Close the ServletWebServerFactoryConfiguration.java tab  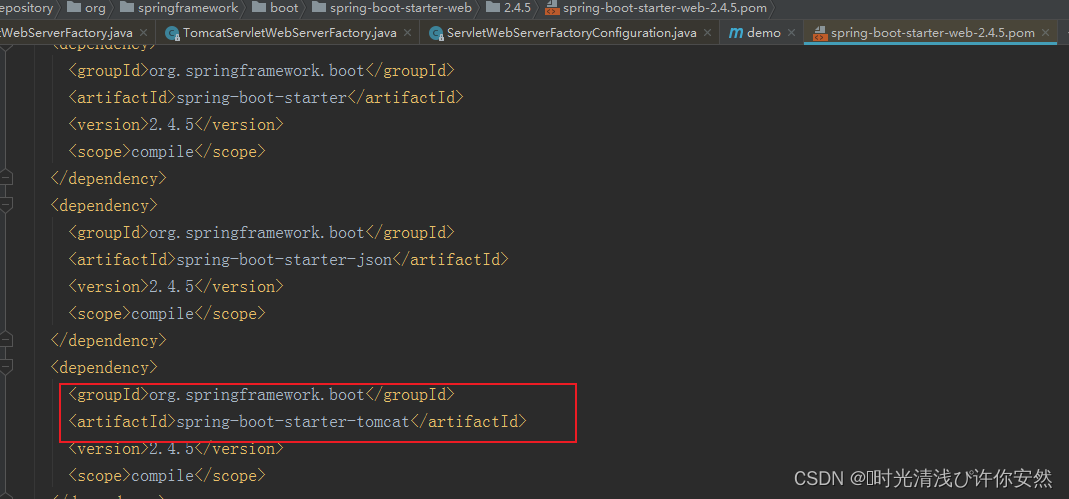click(708, 33)
